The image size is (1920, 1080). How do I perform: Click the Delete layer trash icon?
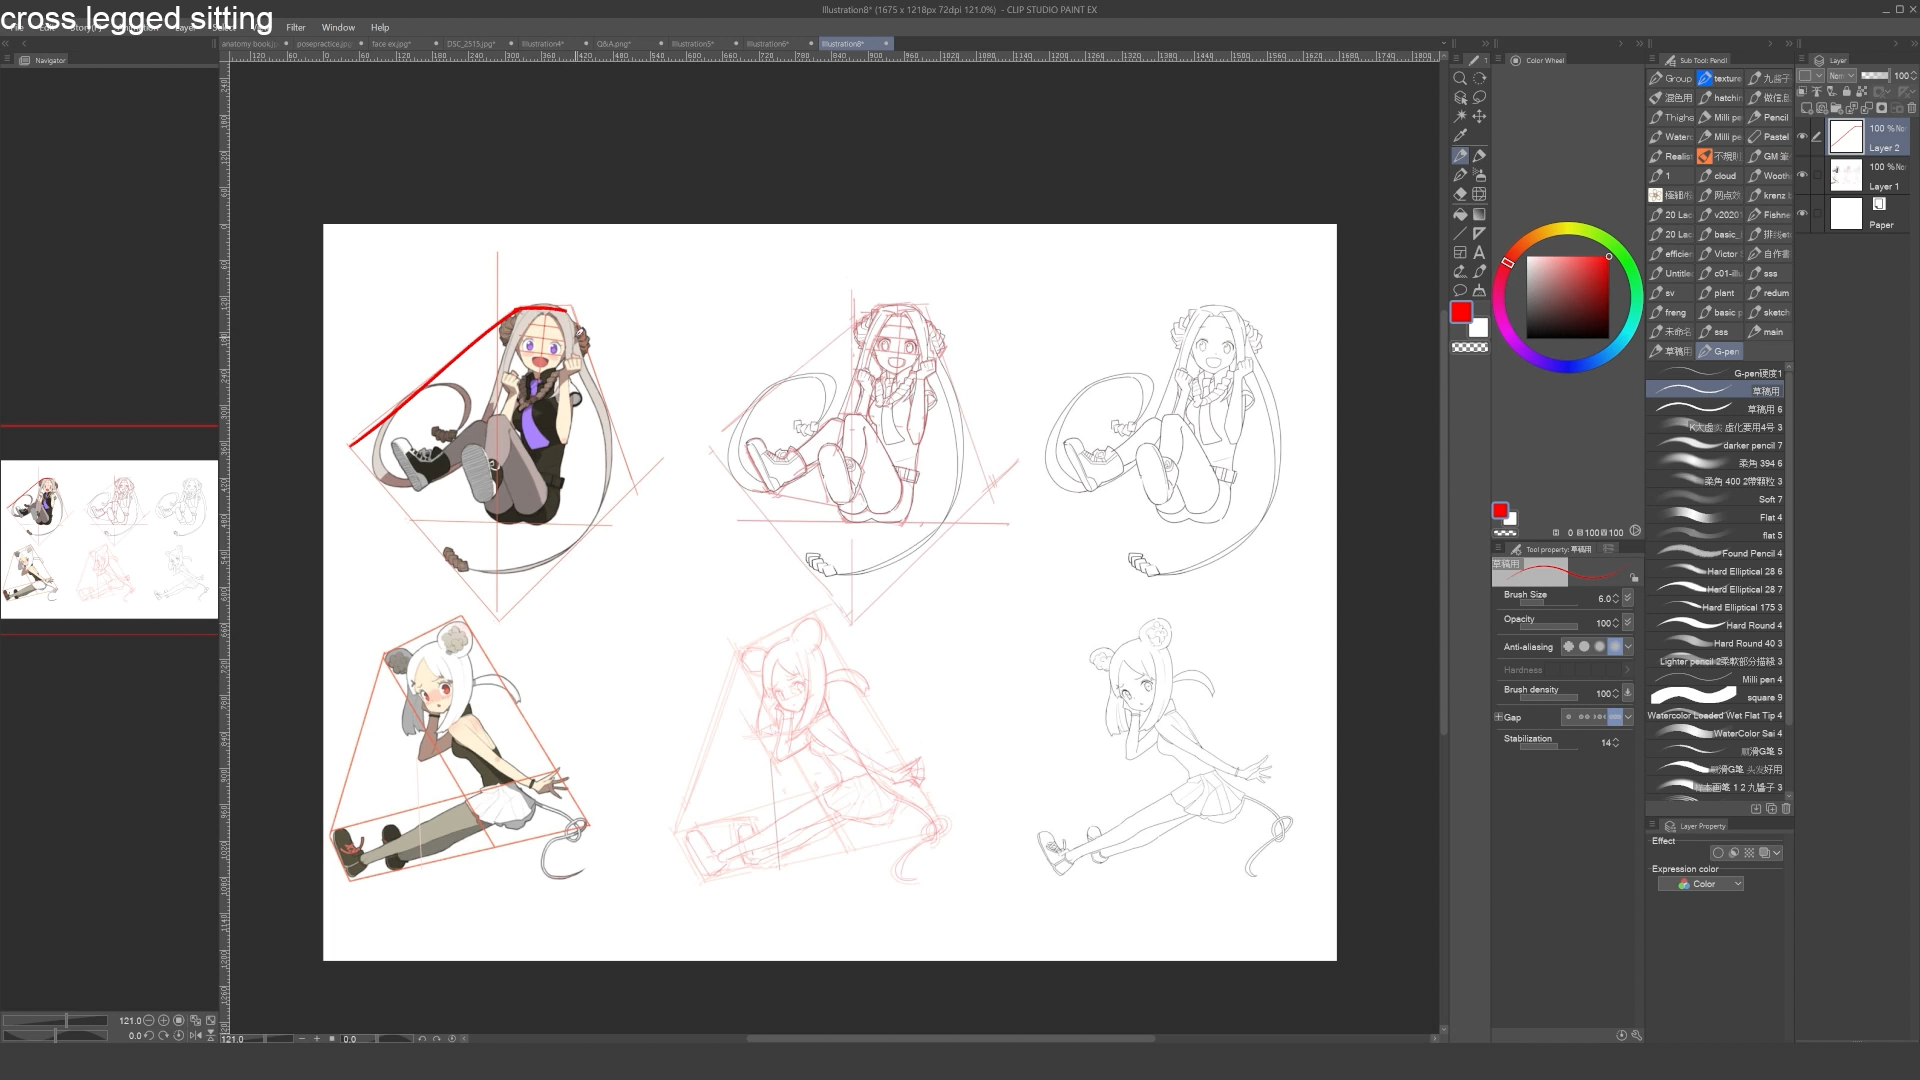click(x=1911, y=108)
